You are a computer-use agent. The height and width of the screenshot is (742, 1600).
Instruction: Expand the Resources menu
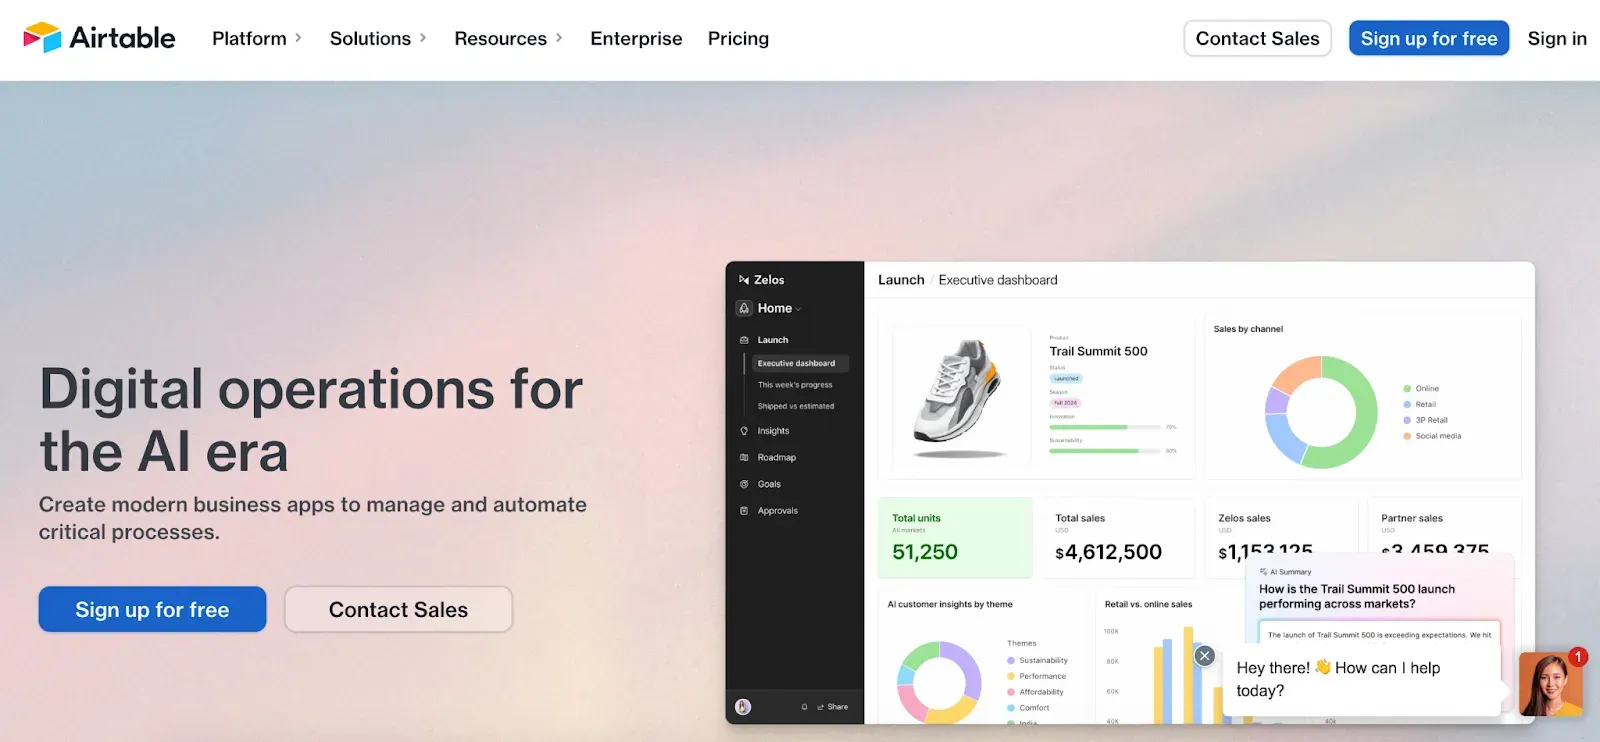click(508, 38)
